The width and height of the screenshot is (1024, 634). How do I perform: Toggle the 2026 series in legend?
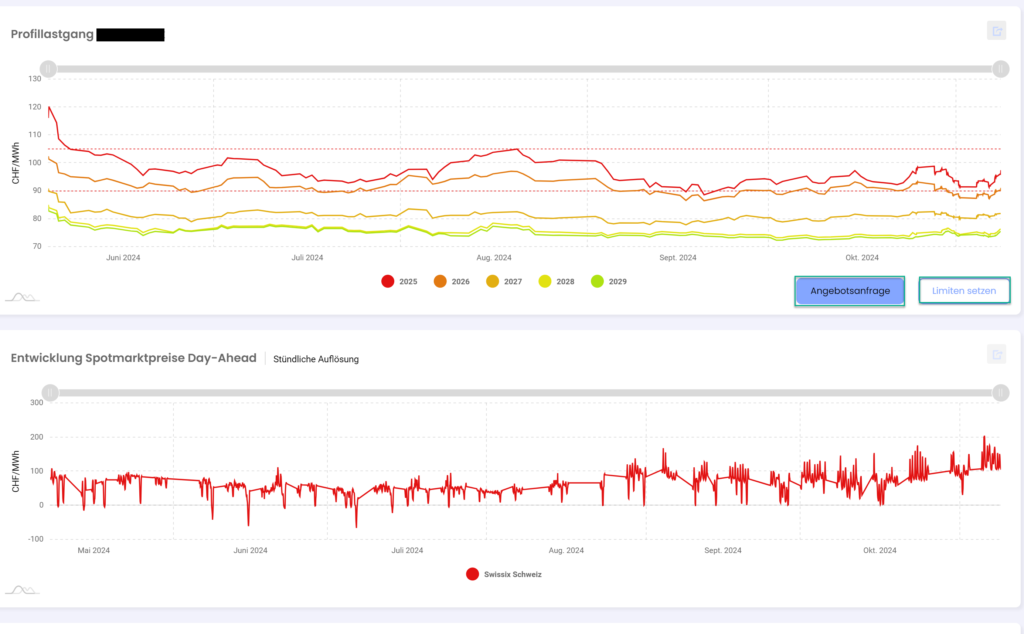click(451, 281)
